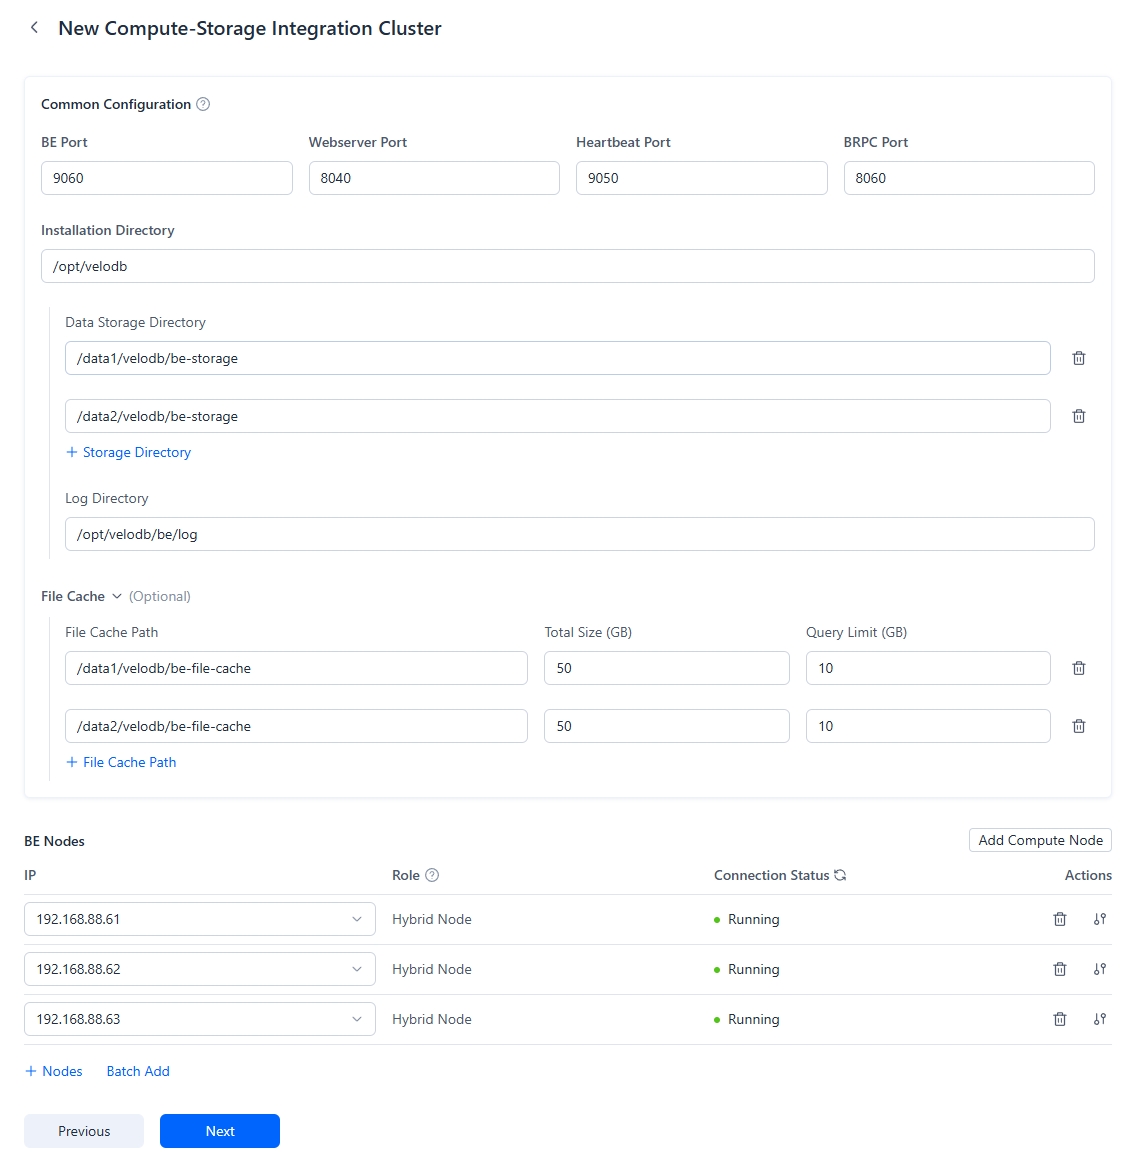Viewport: 1129px width, 1170px height.
Task: Click the Batch Add link
Action: [x=138, y=1071]
